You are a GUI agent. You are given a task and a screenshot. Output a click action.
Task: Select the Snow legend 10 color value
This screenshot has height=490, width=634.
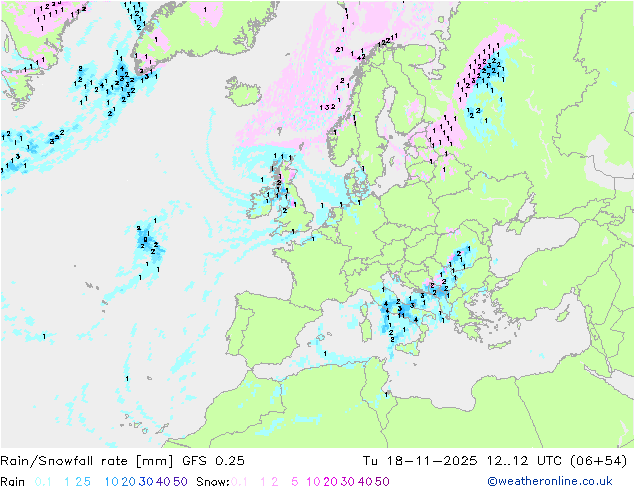point(313,482)
